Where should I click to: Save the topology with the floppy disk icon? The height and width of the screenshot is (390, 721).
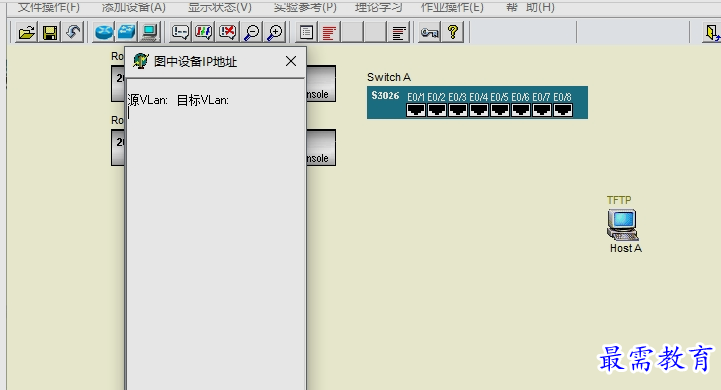point(50,33)
